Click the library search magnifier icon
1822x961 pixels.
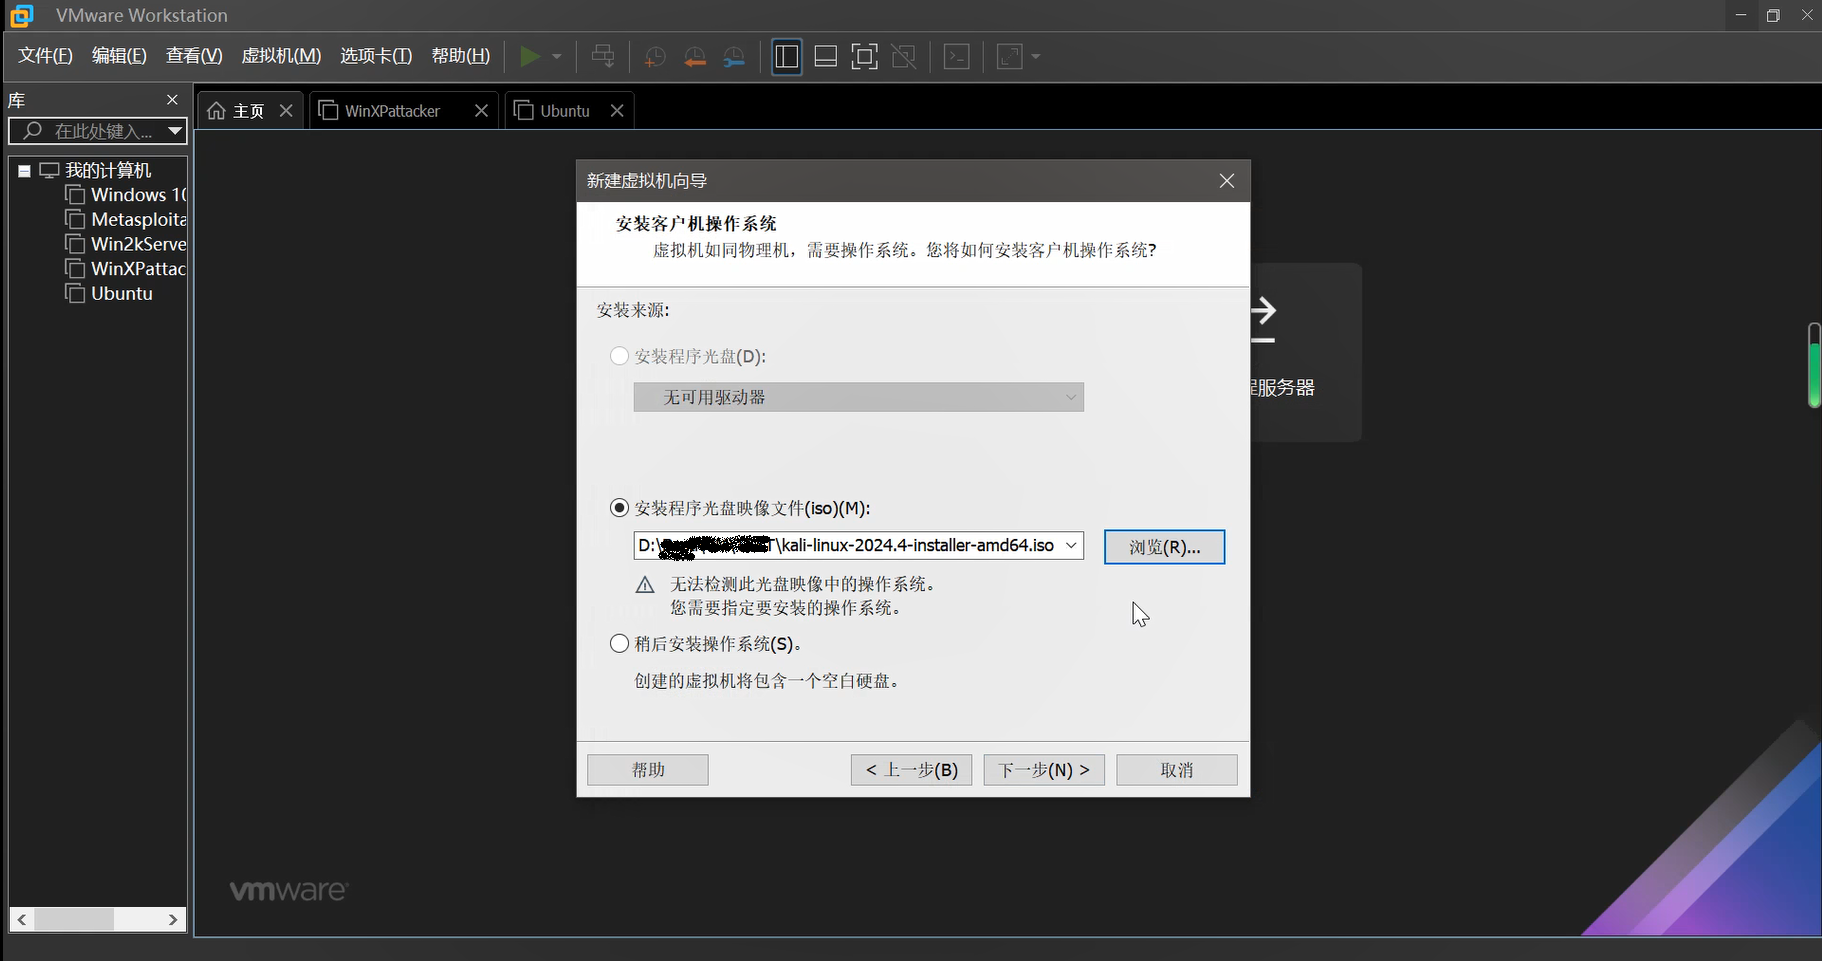point(32,131)
